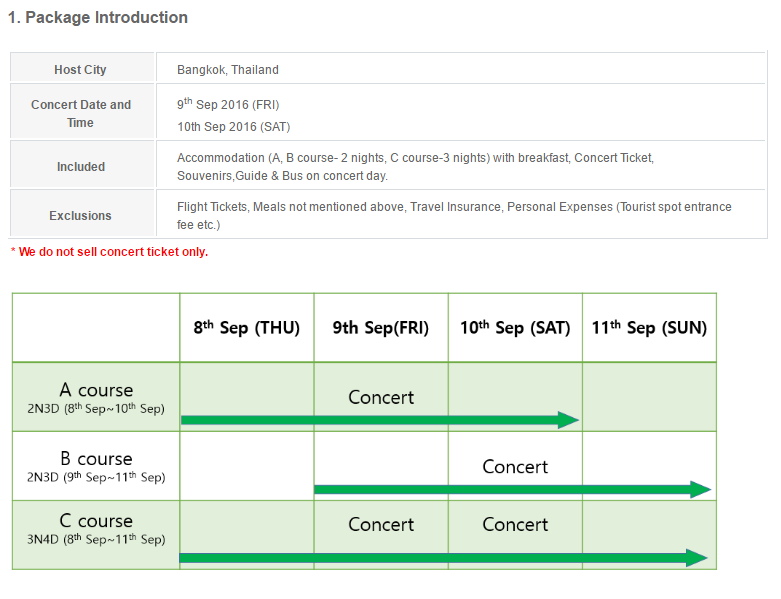Click the "10th Sep (SAT)" column header
Image resolution: width=781 pixels, height=599 pixels.
pyautogui.click(x=515, y=328)
